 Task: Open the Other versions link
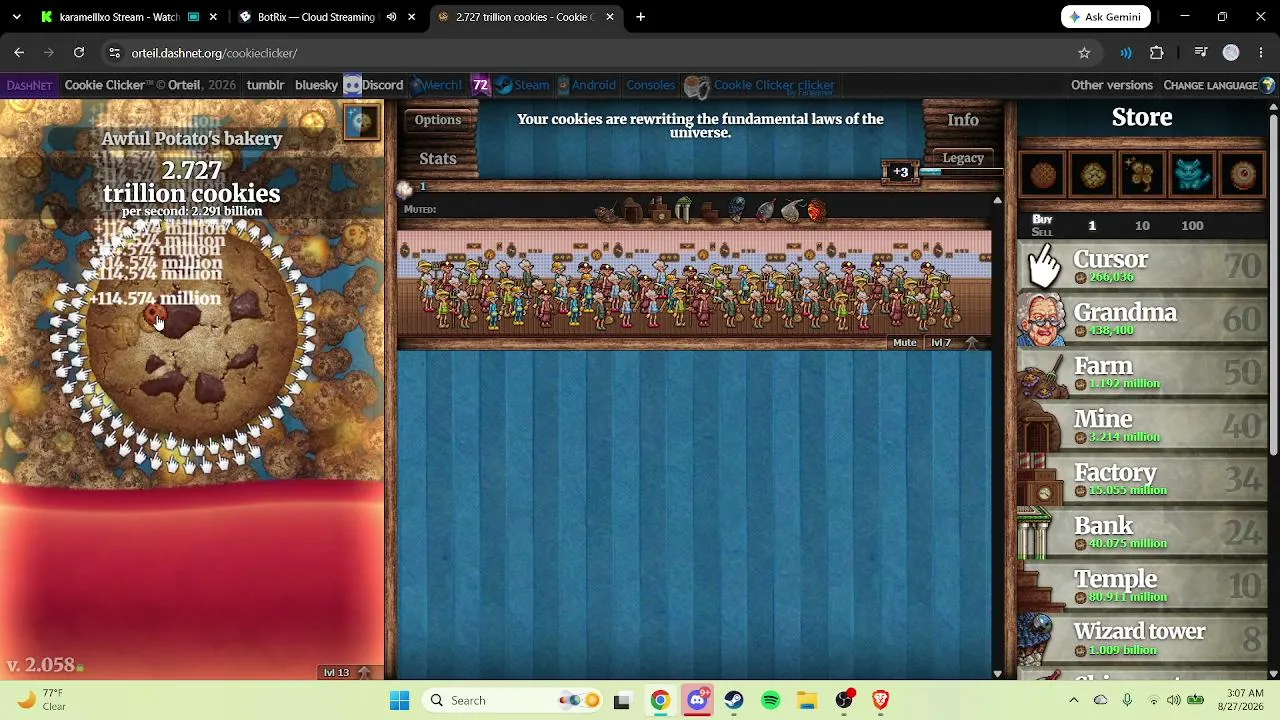coord(1112,85)
